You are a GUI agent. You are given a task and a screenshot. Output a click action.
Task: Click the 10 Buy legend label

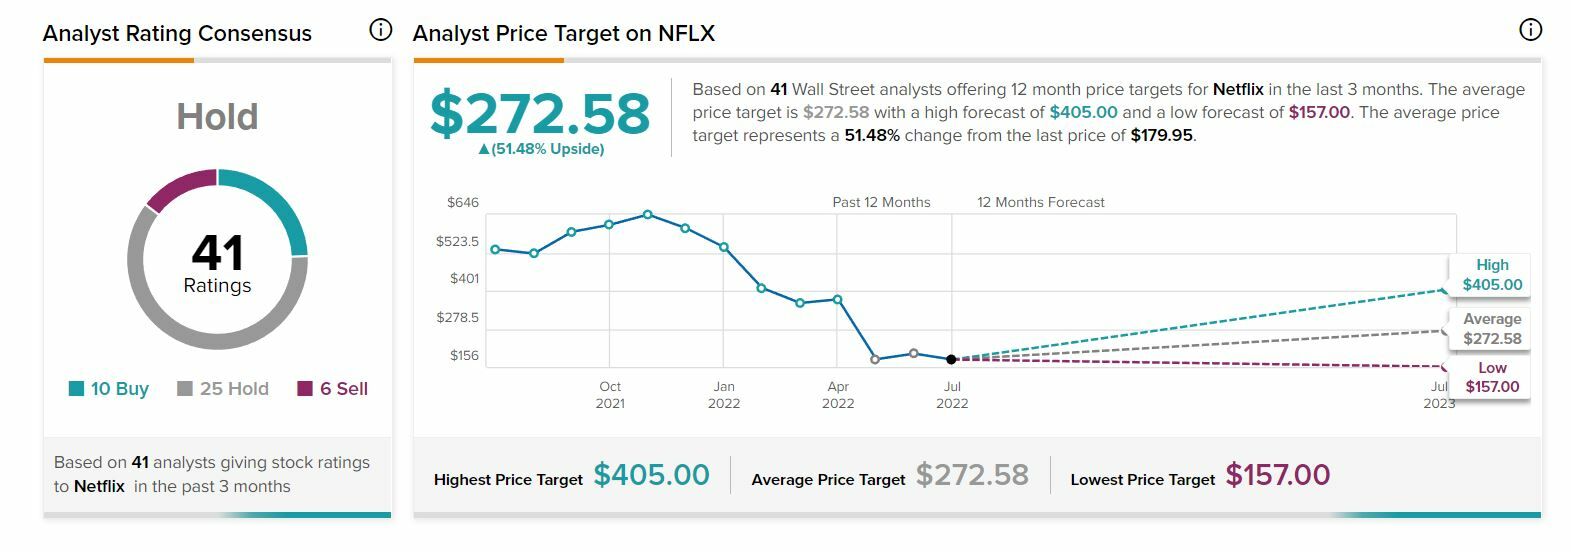(119, 389)
